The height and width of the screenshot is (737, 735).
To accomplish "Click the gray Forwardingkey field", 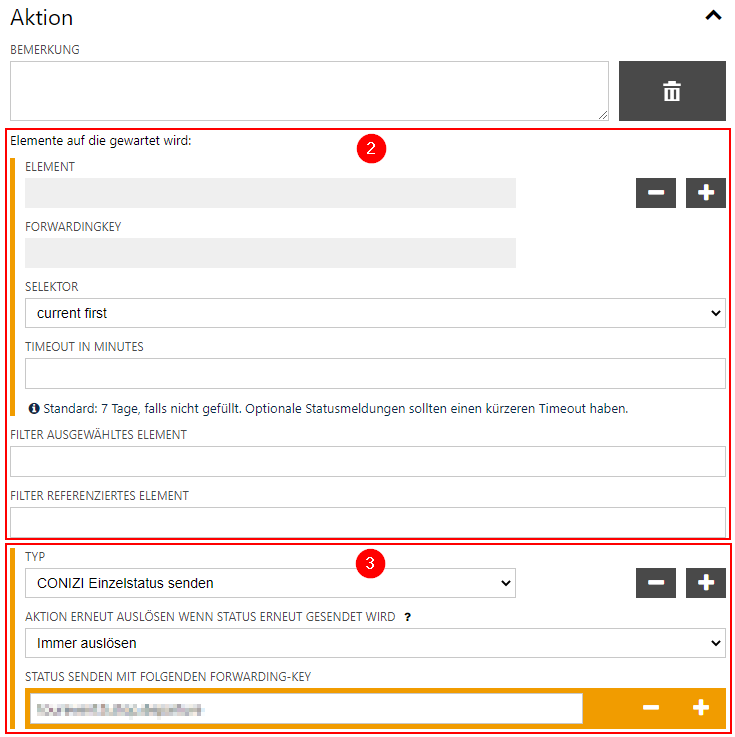I will pyautogui.click(x=270, y=253).
